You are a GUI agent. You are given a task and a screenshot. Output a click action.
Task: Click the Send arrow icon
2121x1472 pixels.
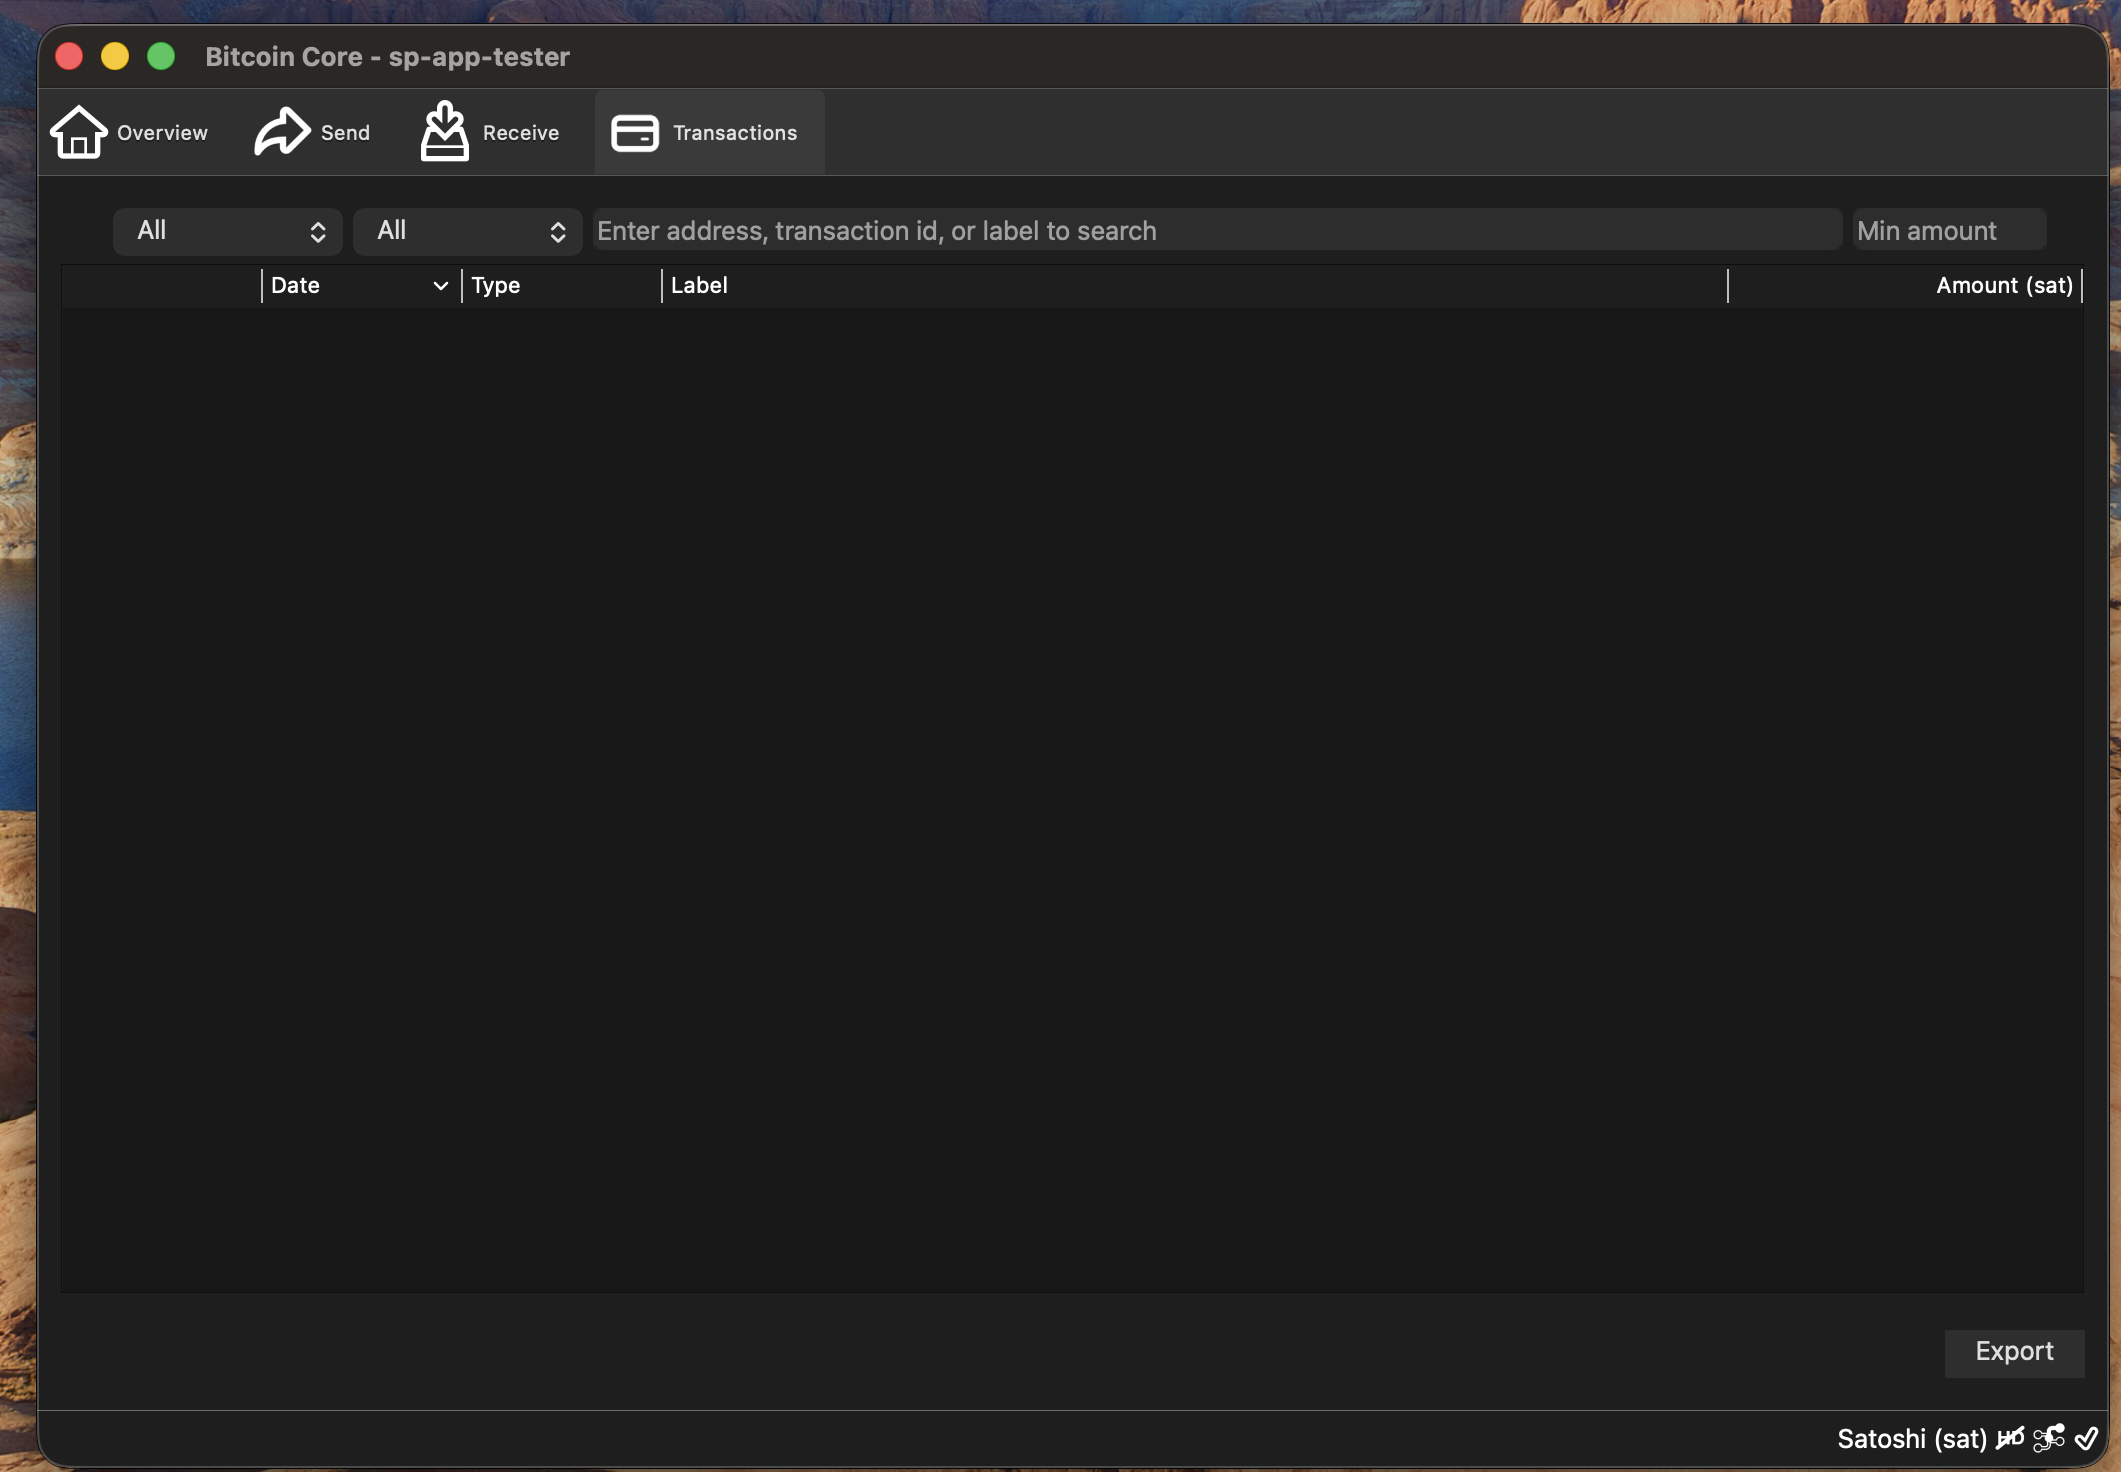[x=282, y=132]
